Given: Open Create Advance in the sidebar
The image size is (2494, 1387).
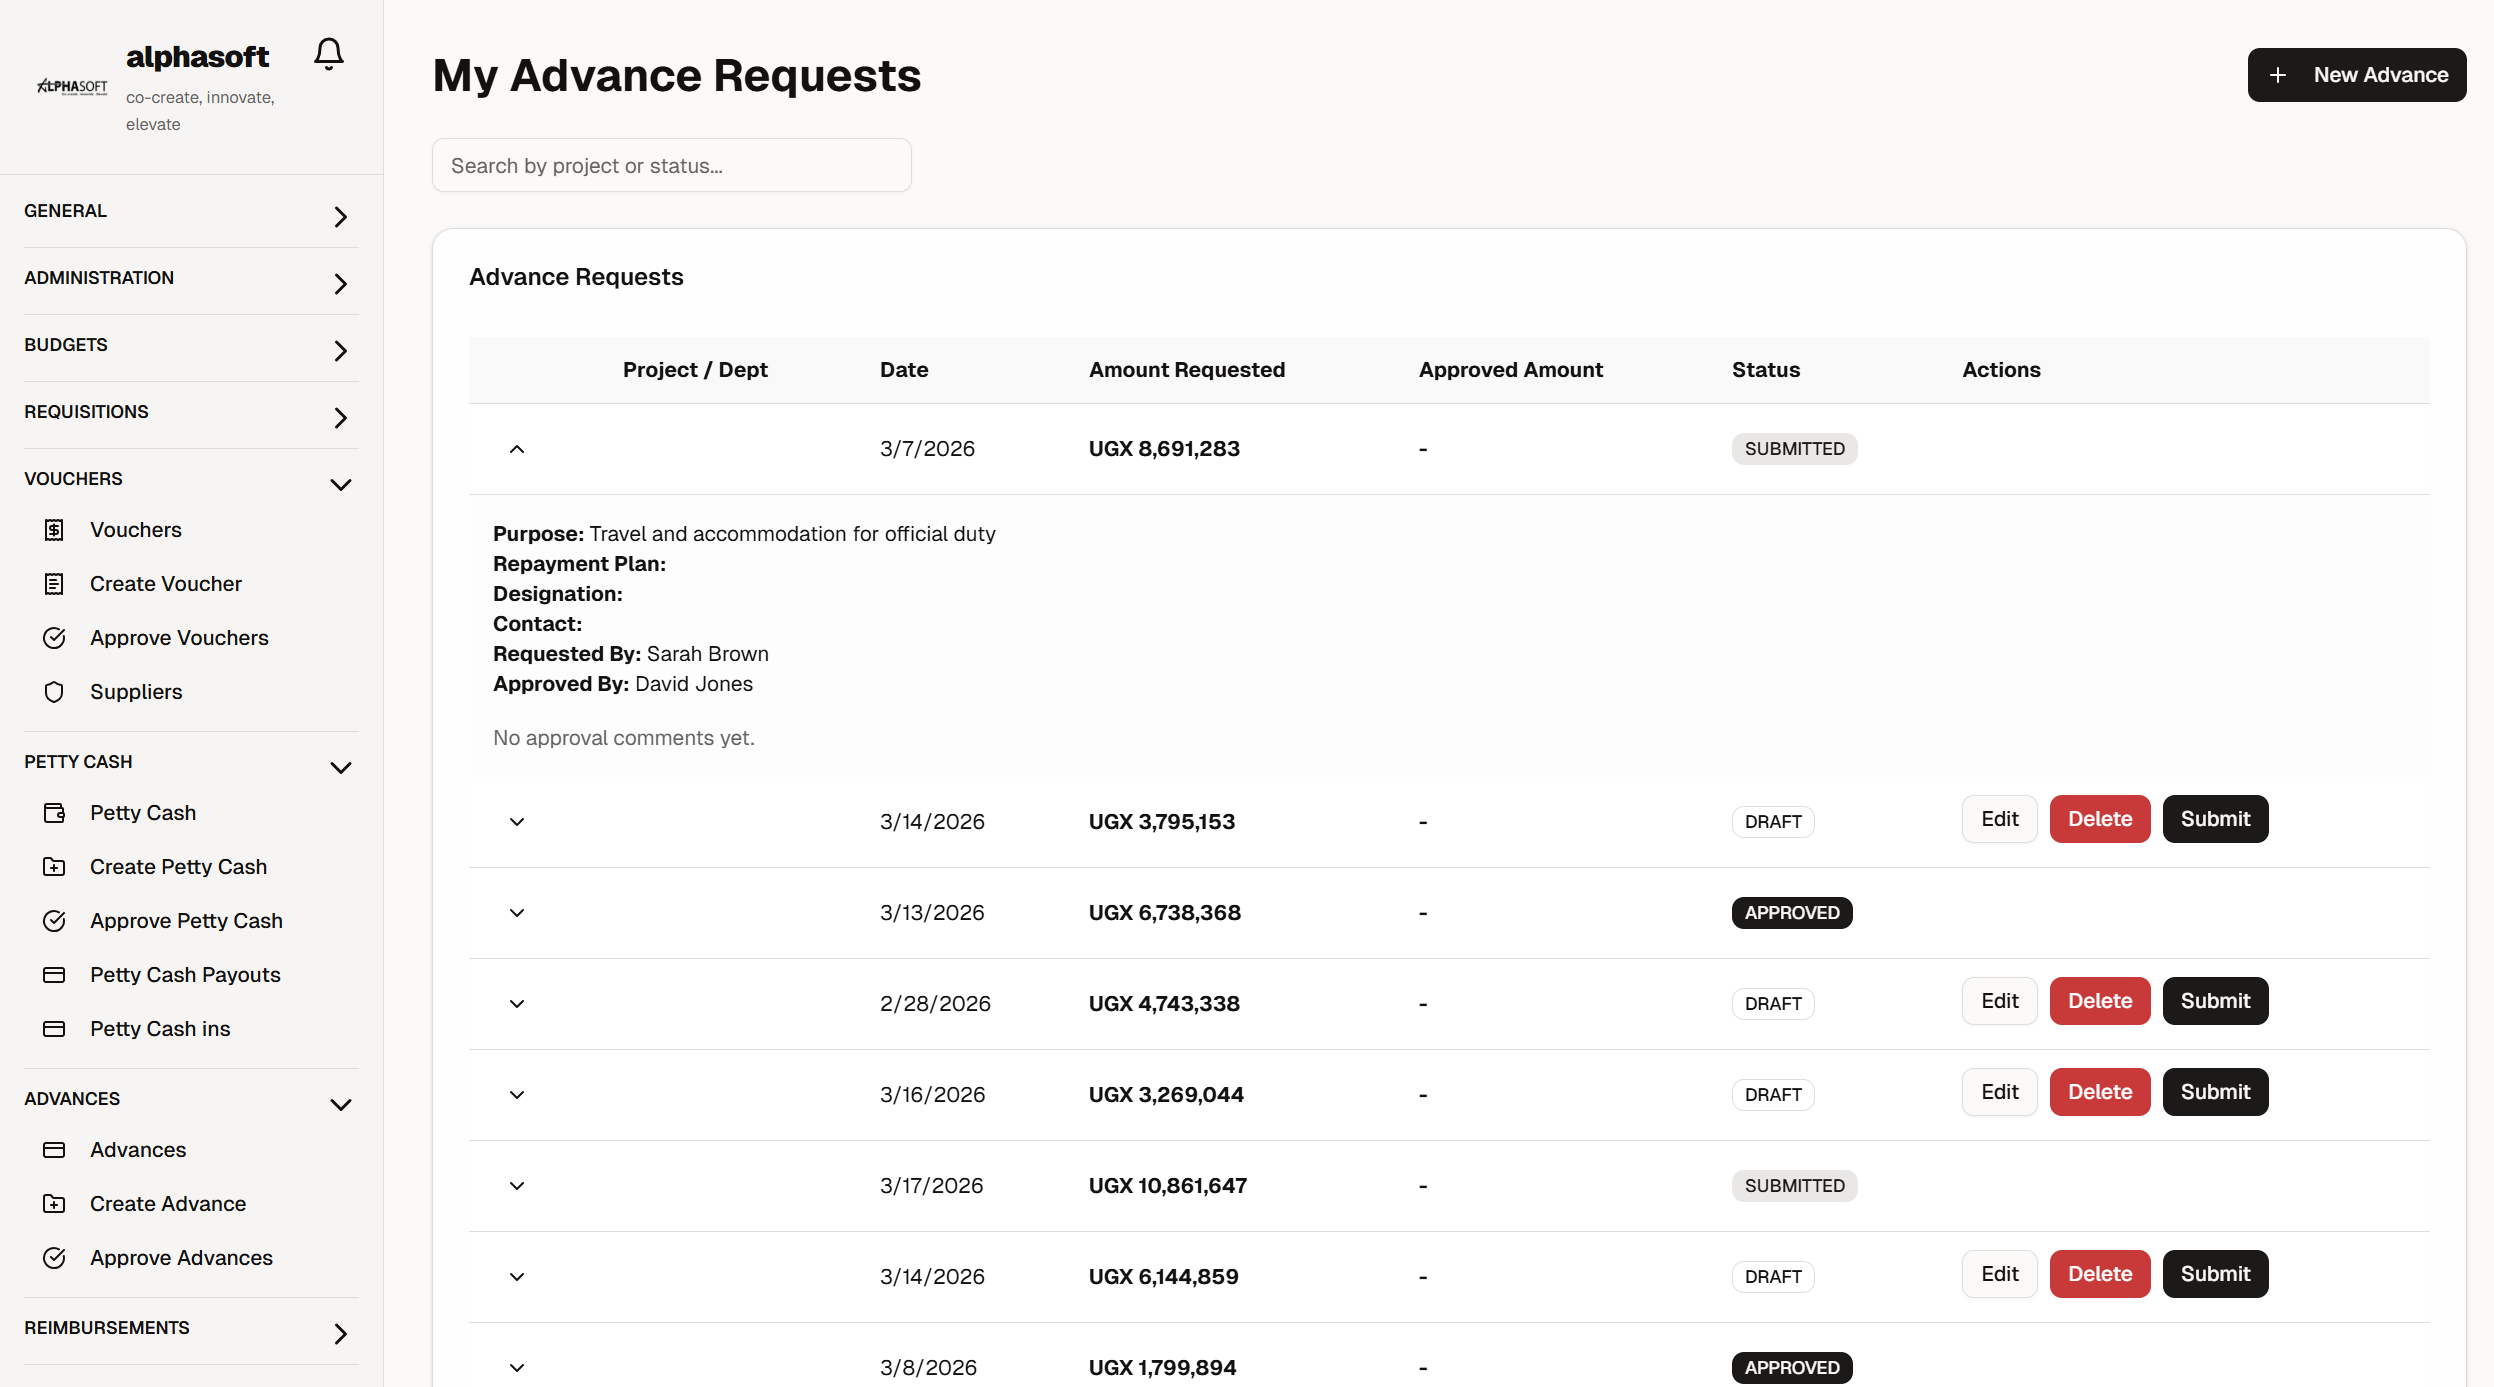Looking at the screenshot, I should 167,1204.
